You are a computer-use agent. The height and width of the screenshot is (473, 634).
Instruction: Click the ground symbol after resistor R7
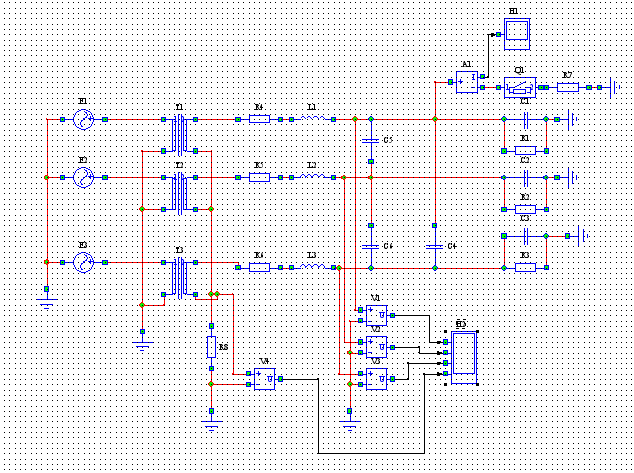coord(615,87)
